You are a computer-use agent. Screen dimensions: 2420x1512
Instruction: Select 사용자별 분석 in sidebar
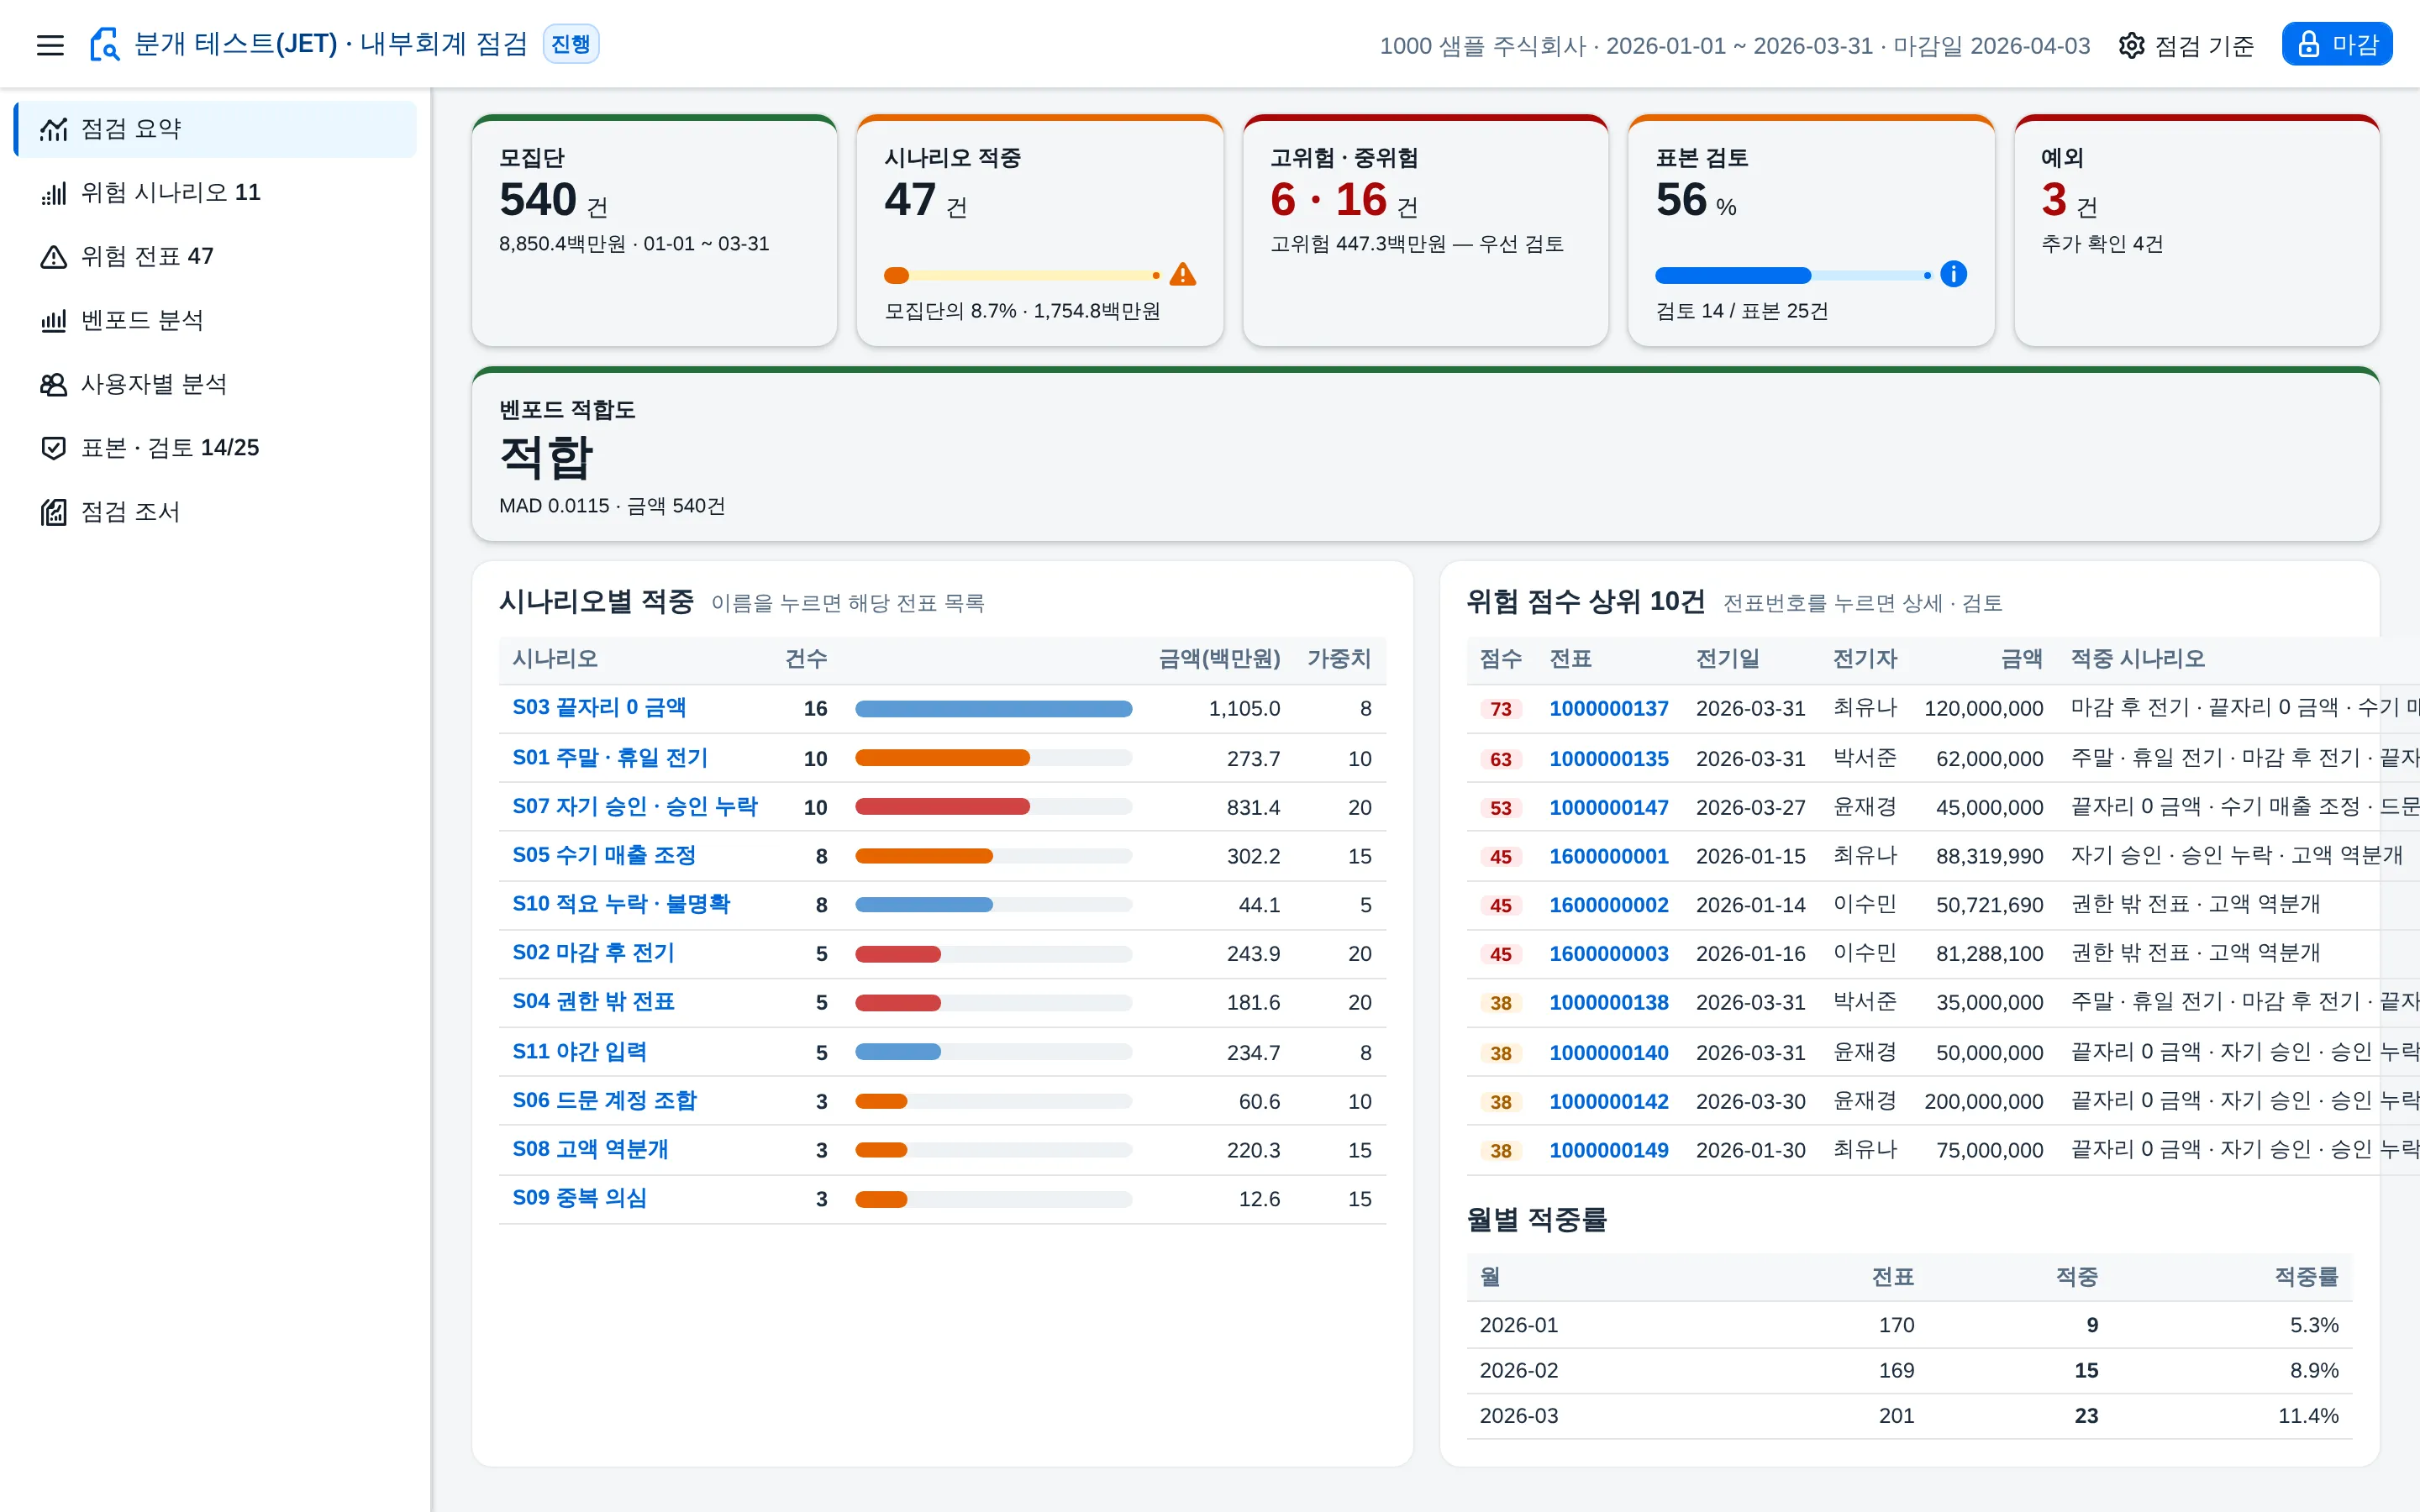click(x=215, y=385)
